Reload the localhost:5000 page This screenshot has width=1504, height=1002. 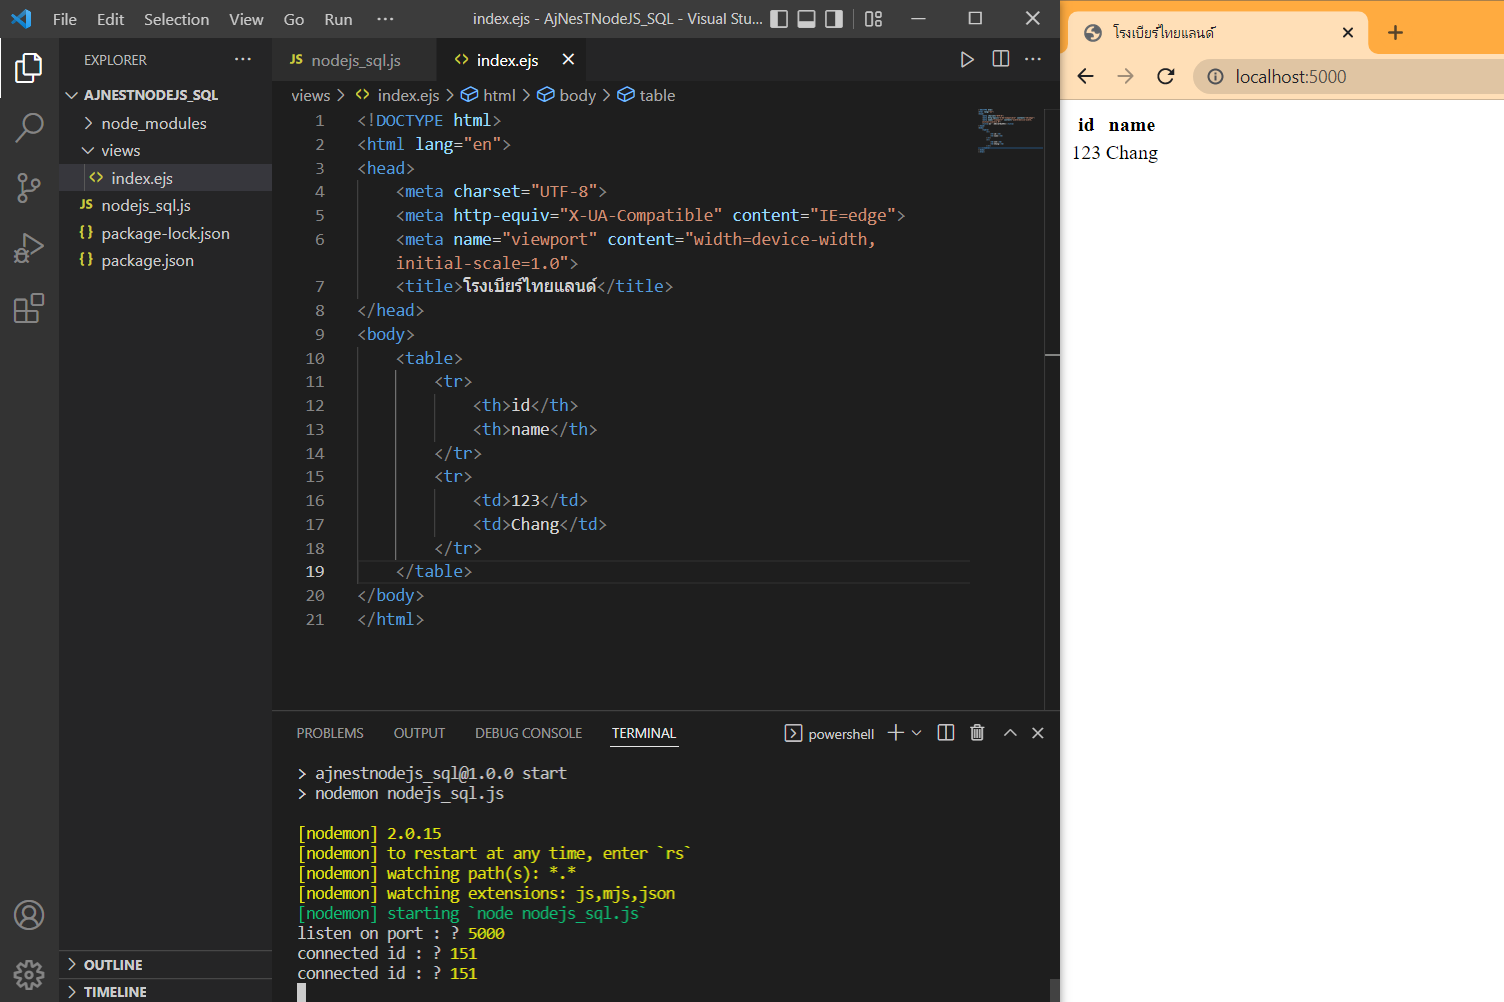click(1165, 77)
